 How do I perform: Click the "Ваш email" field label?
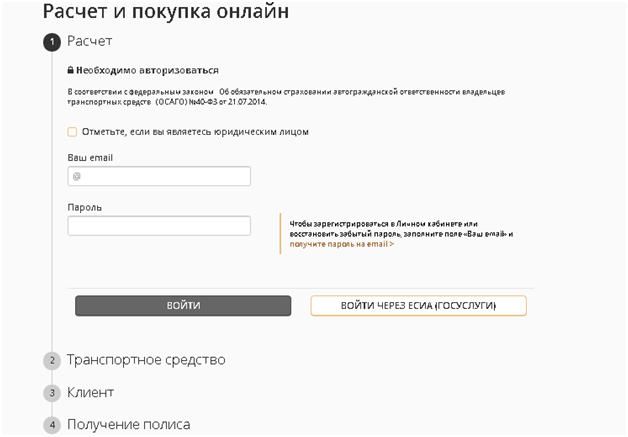point(90,157)
